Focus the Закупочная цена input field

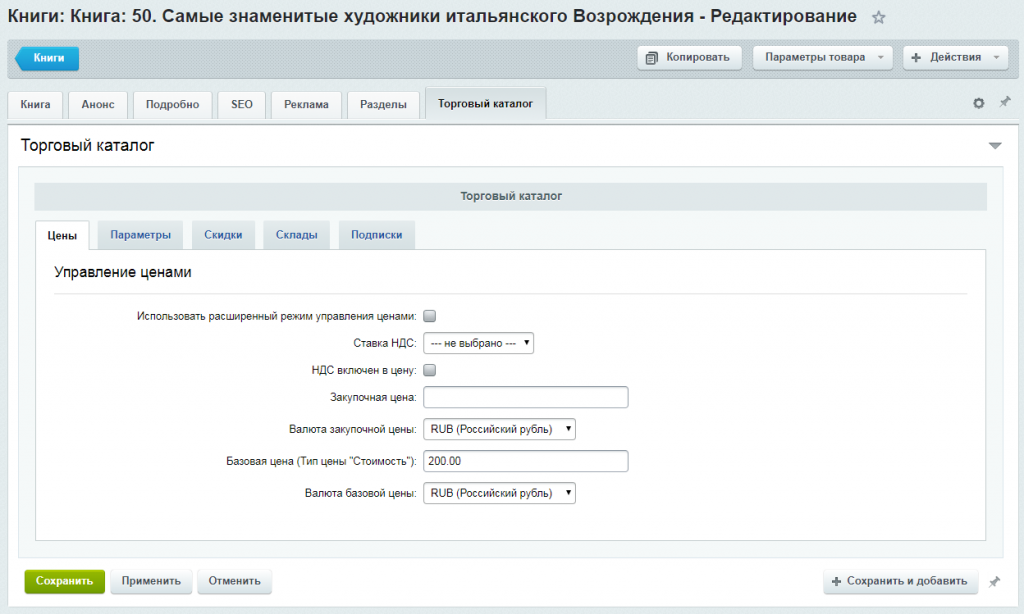(x=526, y=397)
